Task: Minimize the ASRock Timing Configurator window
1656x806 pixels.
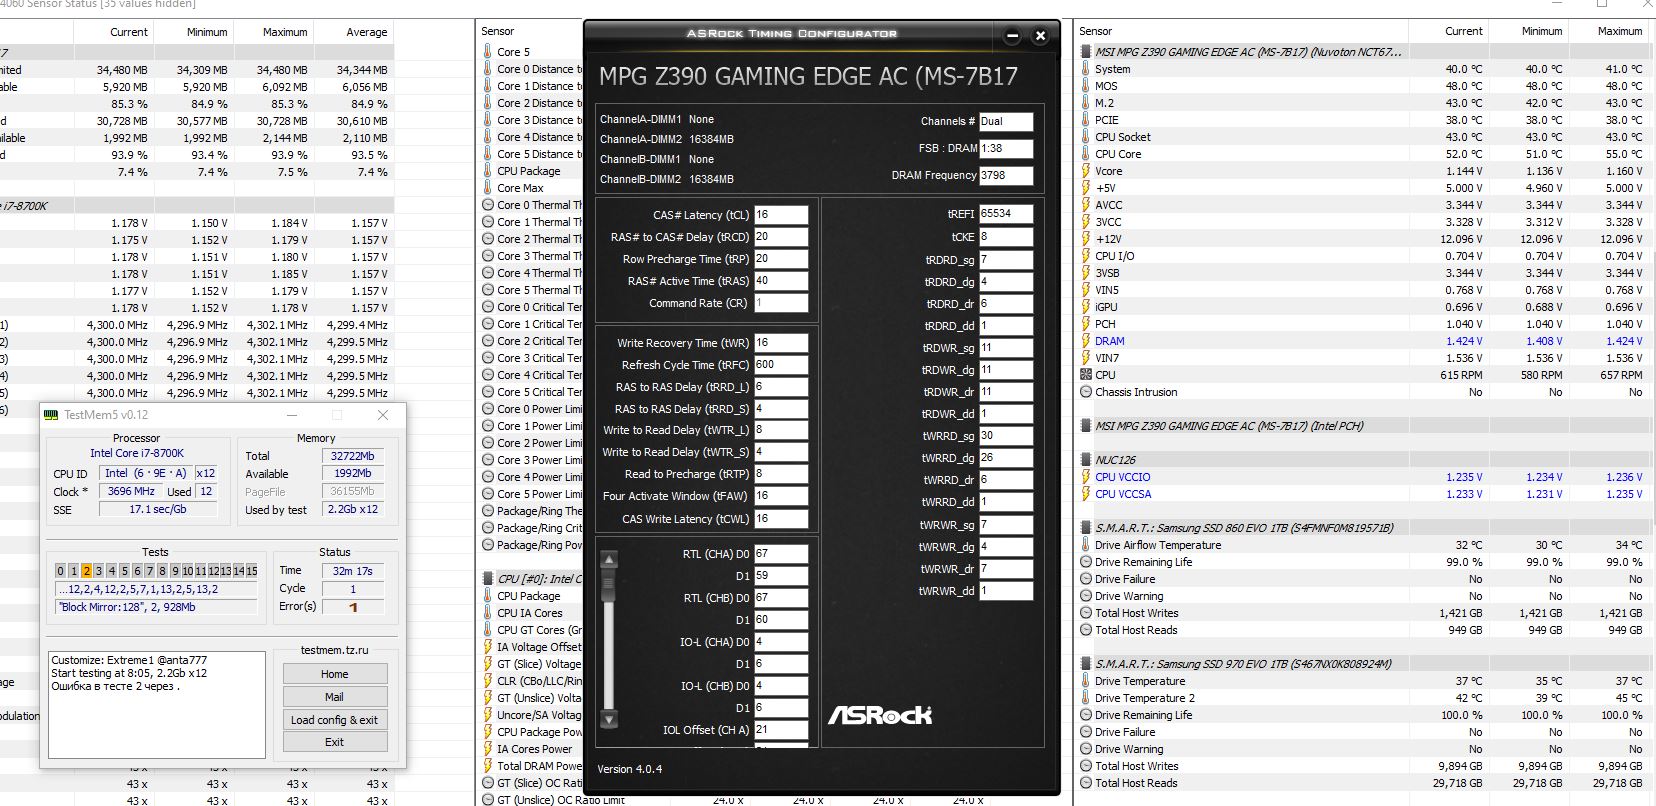Action: tap(1012, 35)
